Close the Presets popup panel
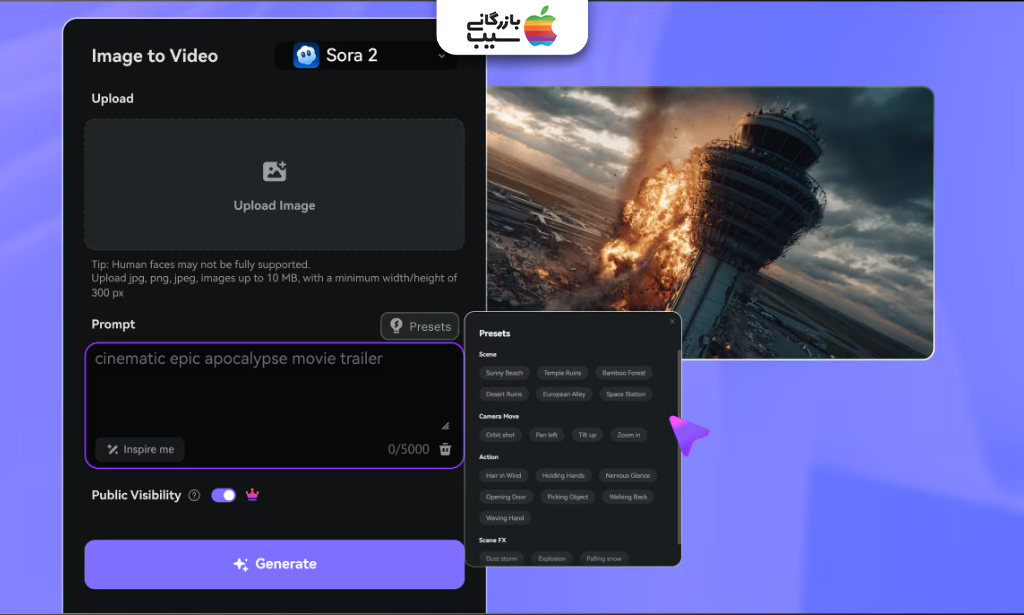The width and height of the screenshot is (1024, 615). coord(672,322)
